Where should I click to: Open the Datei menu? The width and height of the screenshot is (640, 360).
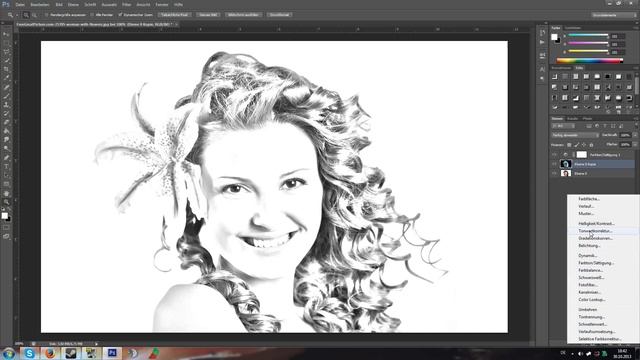point(20,4)
